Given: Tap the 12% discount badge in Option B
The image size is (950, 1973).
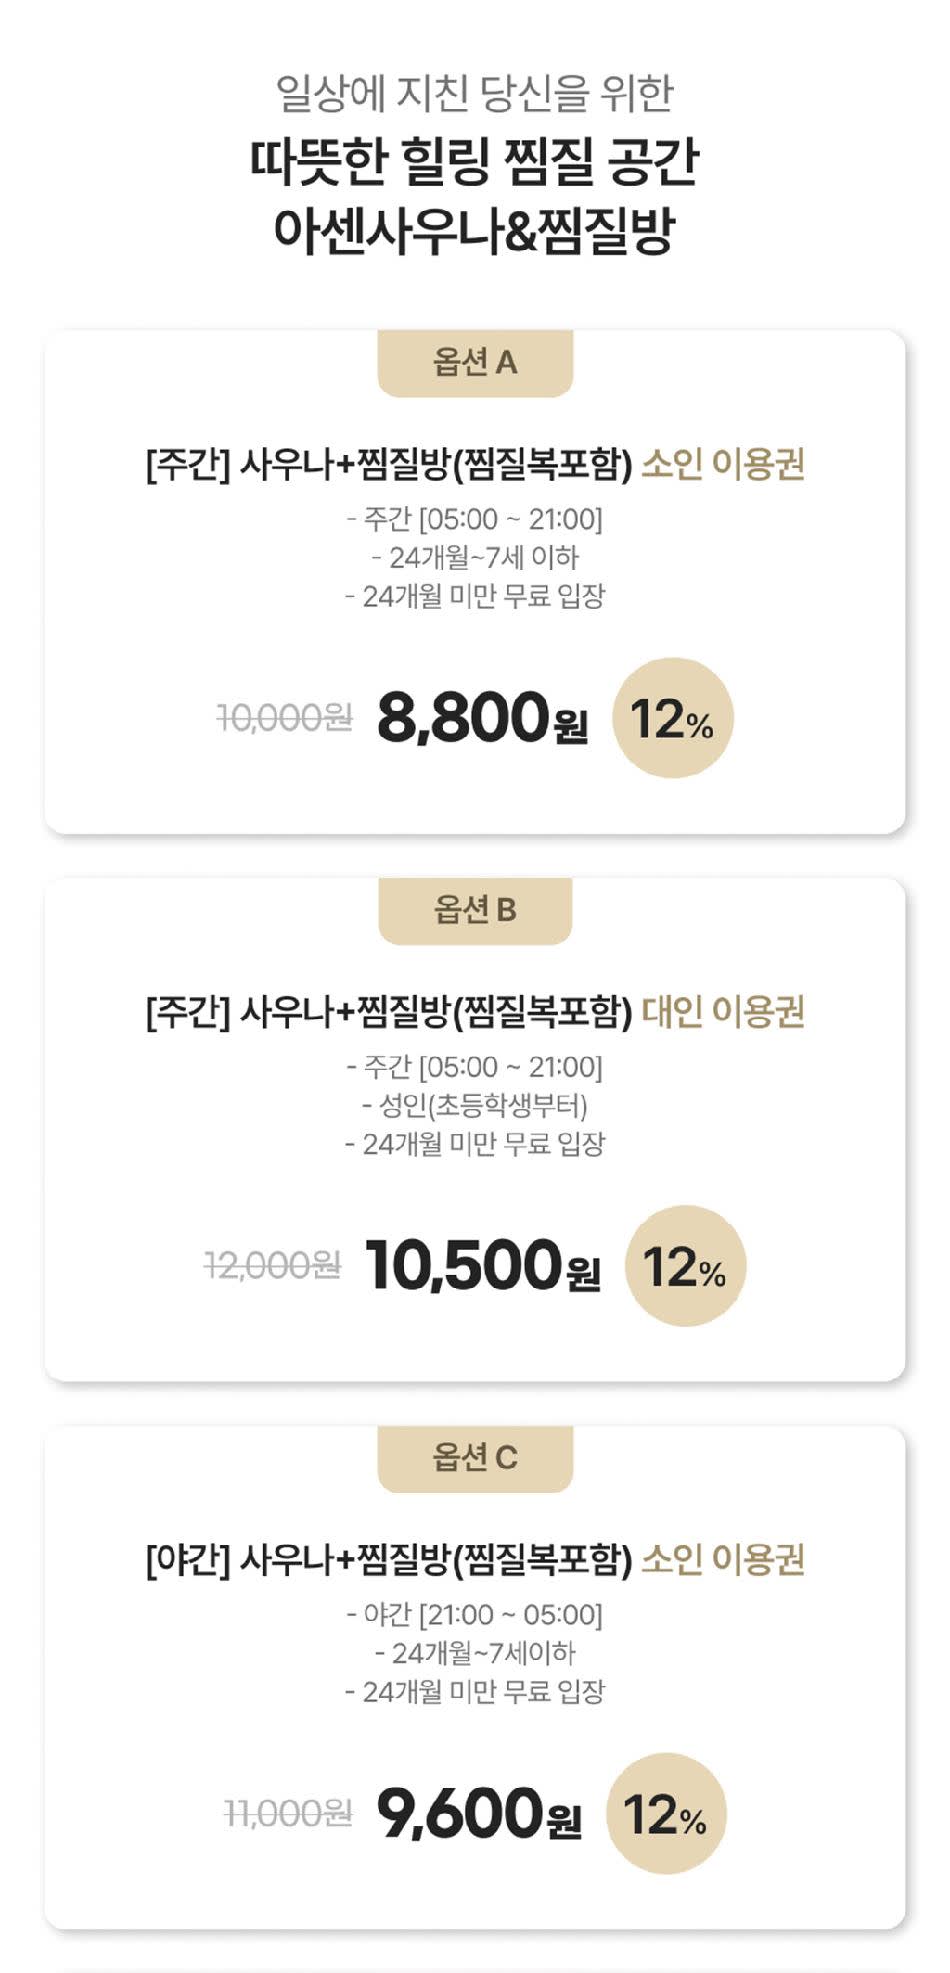Looking at the screenshot, I should [685, 1266].
